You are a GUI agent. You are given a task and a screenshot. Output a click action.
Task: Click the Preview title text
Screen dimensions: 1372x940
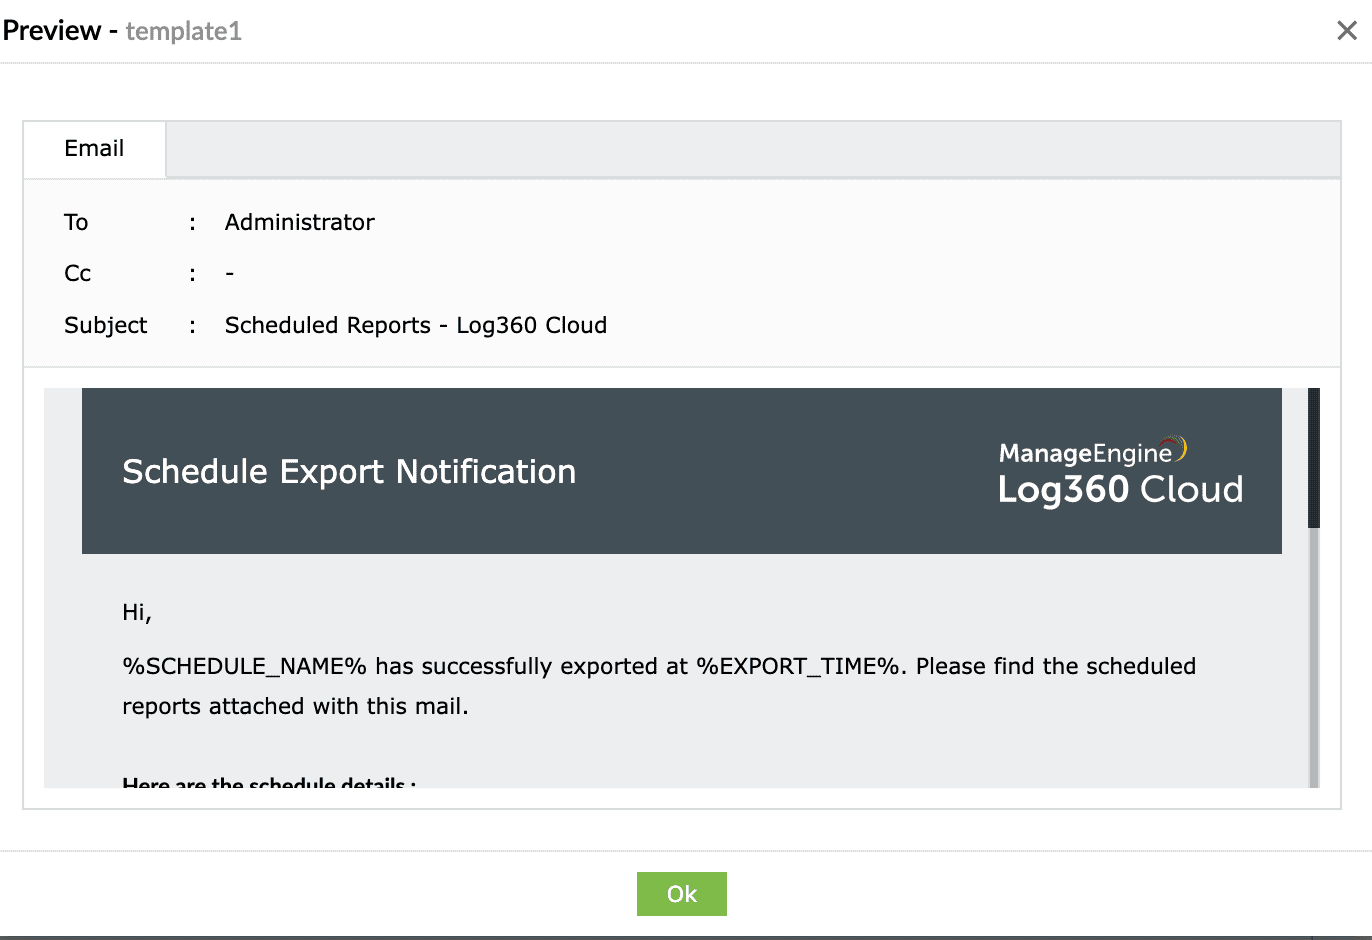[x=51, y=31]
